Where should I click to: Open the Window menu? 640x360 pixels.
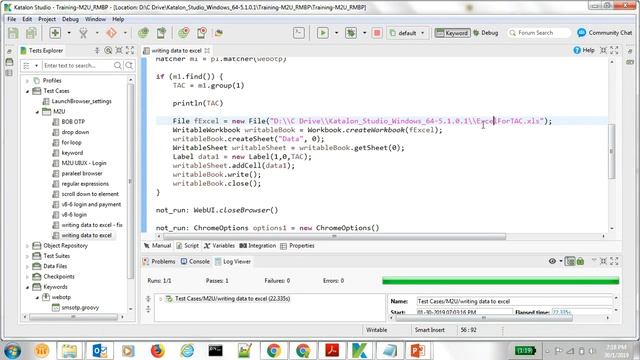pos(95,19)
